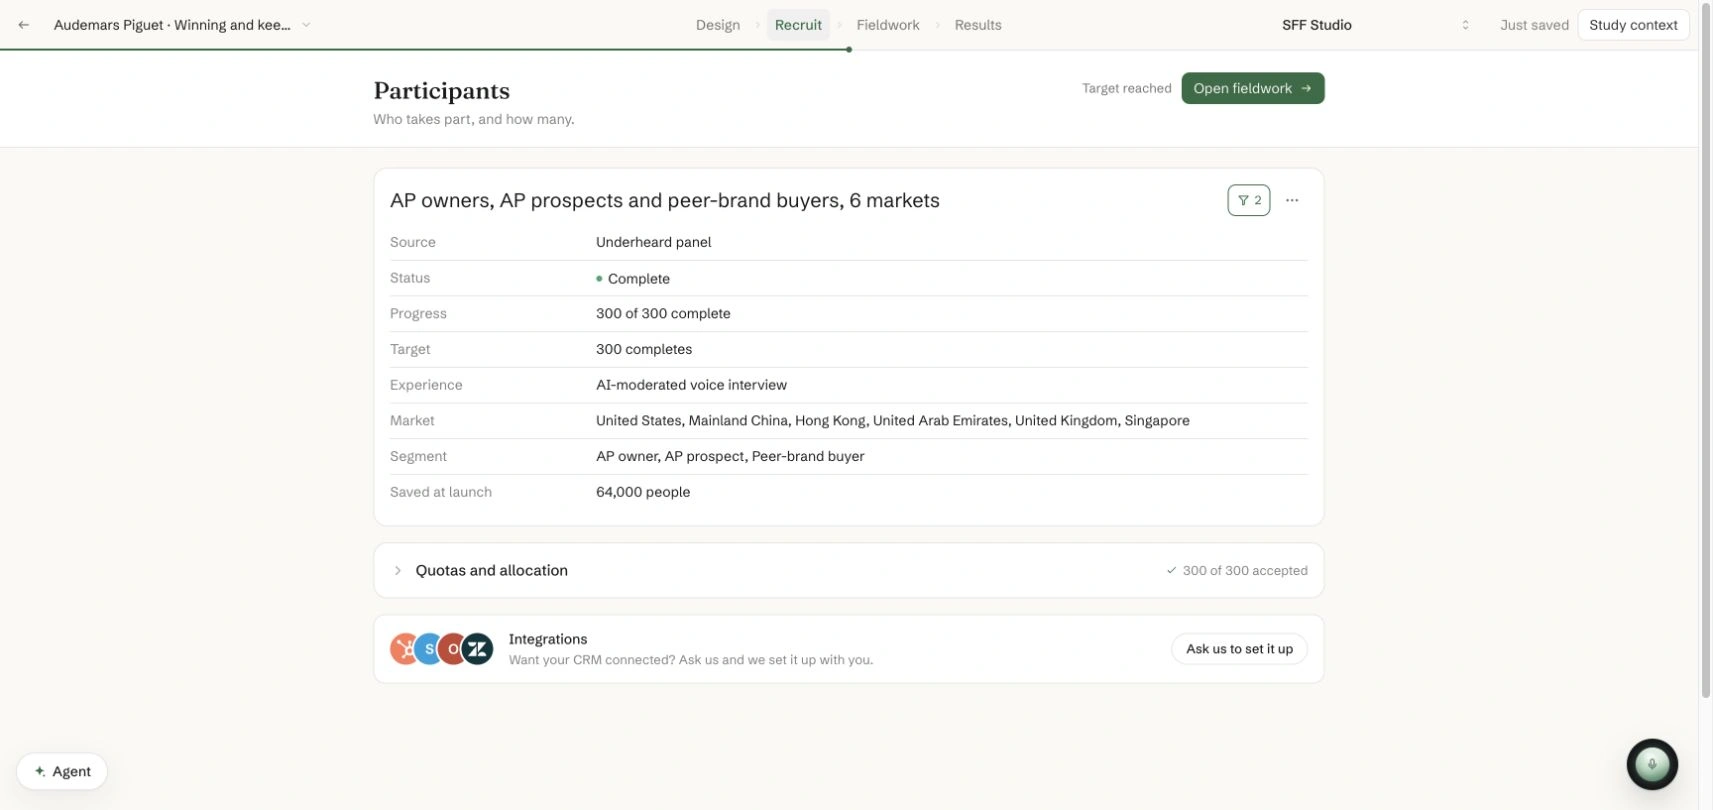This screenshot has width=1713, height=810.
Task: Click the HubSpot integration icon
Action: point(403,649)
